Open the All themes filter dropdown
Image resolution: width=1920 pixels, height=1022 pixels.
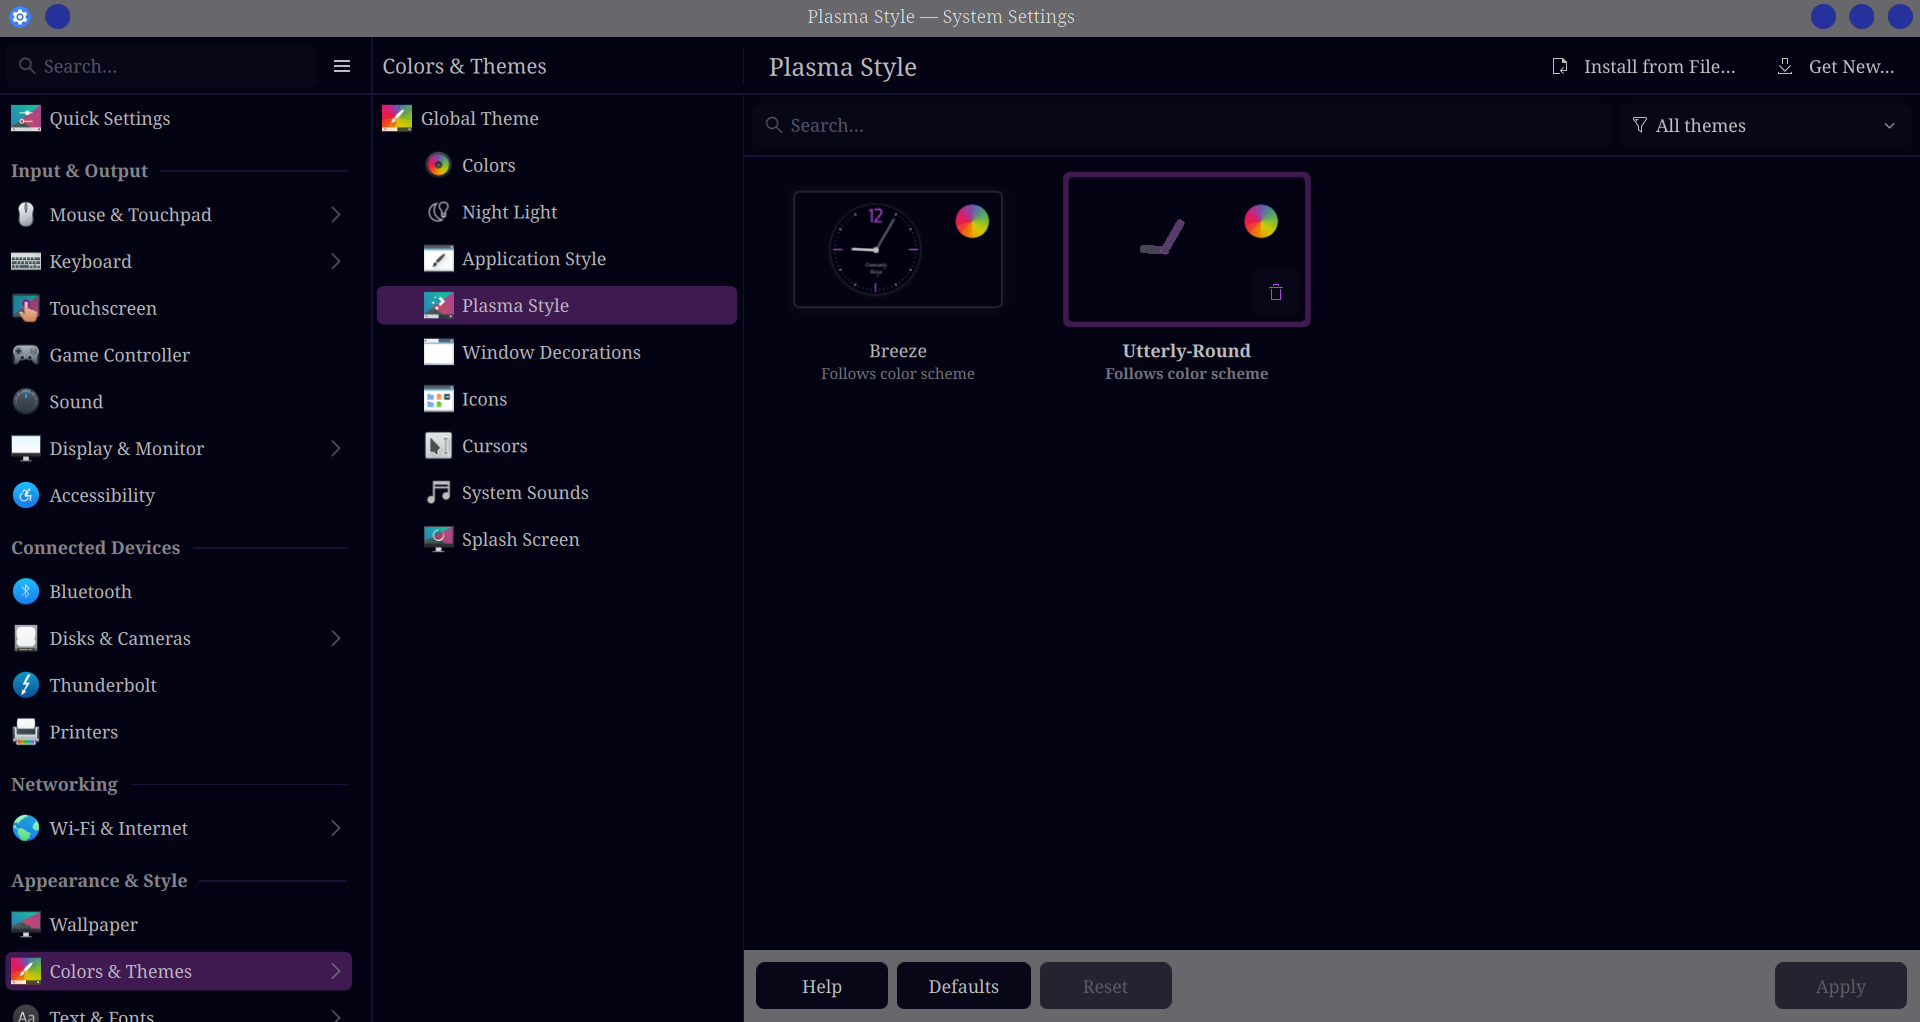click(x=1765, y=125)
